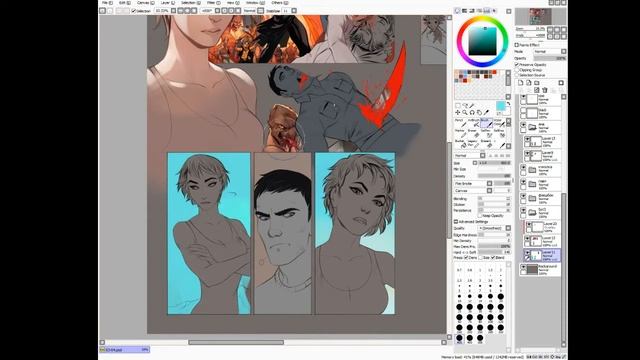640x360 pixels.
Task: Create a new layer folder
Action: tap(537, 83)
